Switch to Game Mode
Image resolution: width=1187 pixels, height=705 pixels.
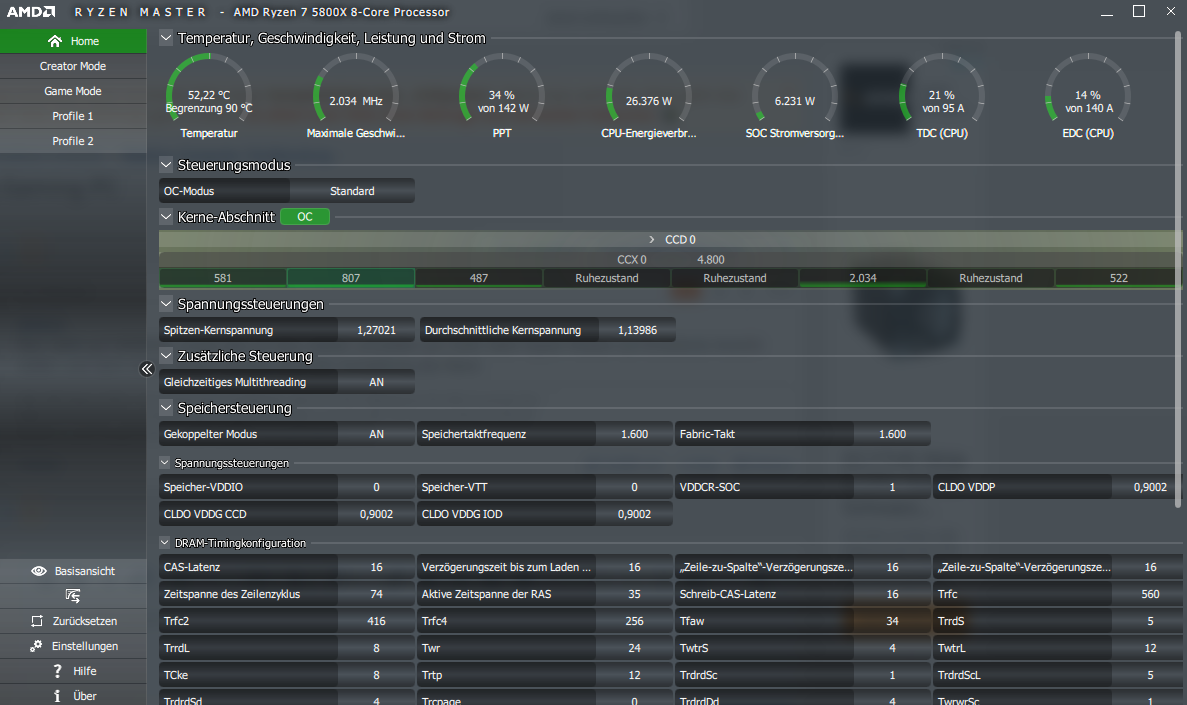73,91
